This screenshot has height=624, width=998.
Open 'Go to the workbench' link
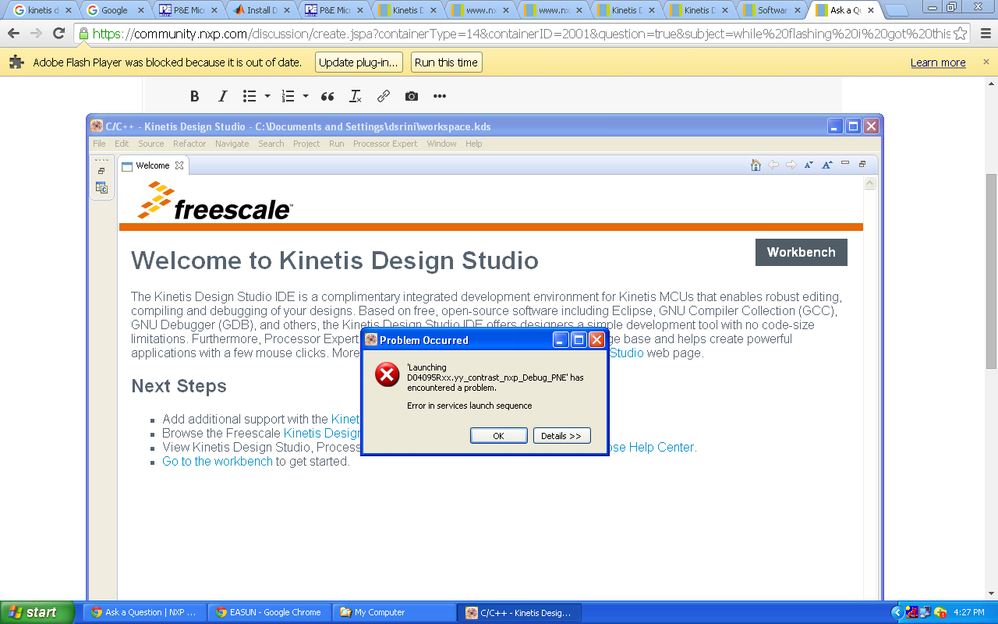217,461
